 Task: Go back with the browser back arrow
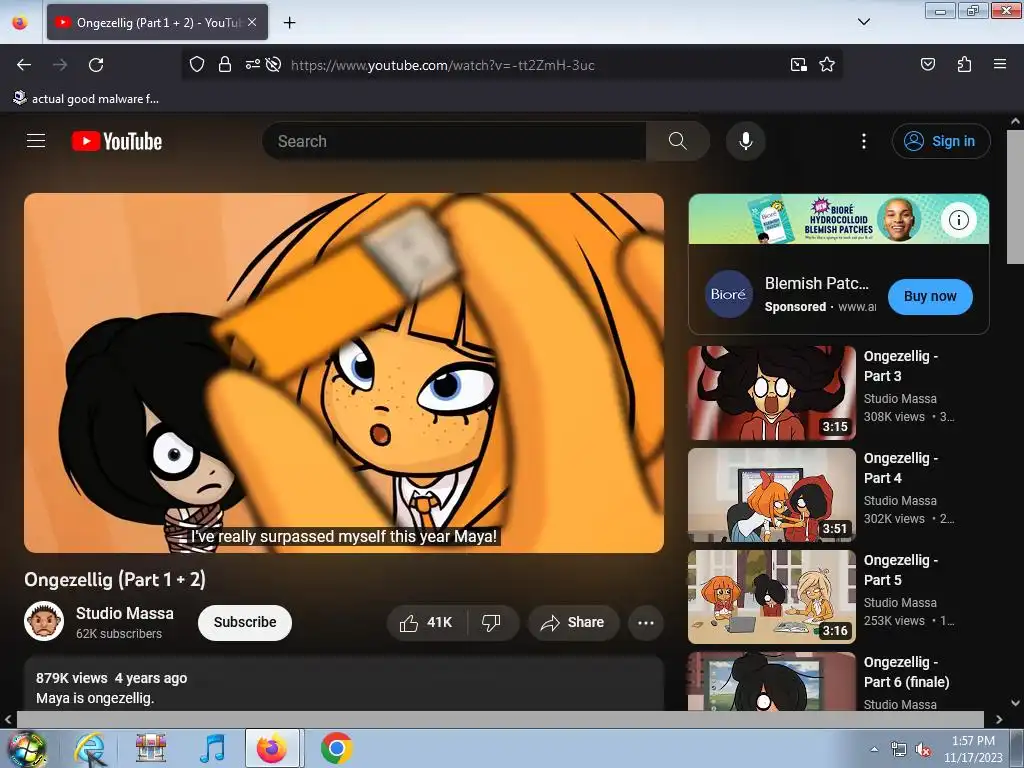pyautogui.click(x=24, y=65)
